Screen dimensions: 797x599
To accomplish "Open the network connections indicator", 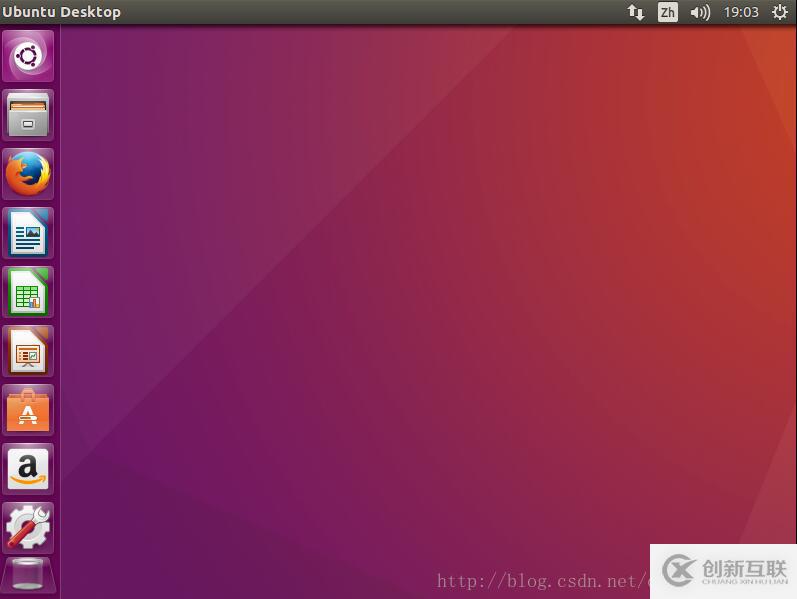I will coord(635,12).
